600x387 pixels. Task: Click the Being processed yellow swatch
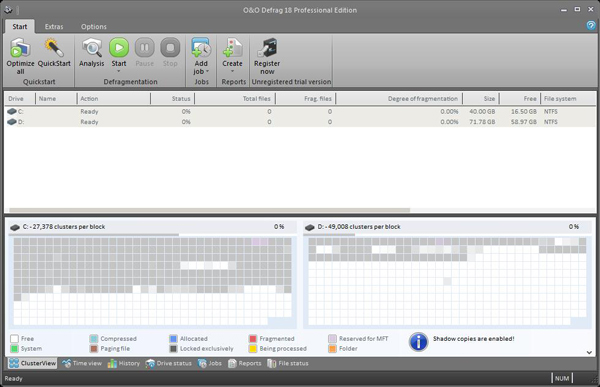253,349
